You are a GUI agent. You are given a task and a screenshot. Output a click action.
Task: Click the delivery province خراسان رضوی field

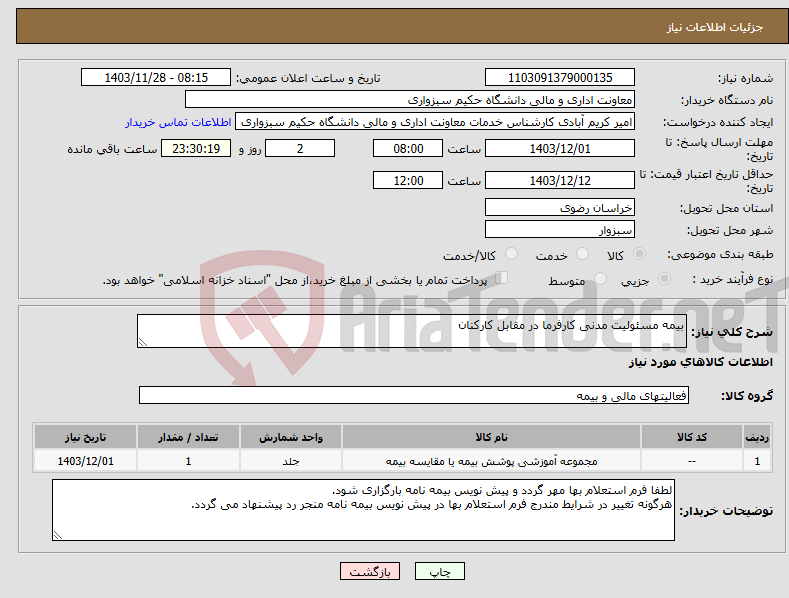pos(560,207)
